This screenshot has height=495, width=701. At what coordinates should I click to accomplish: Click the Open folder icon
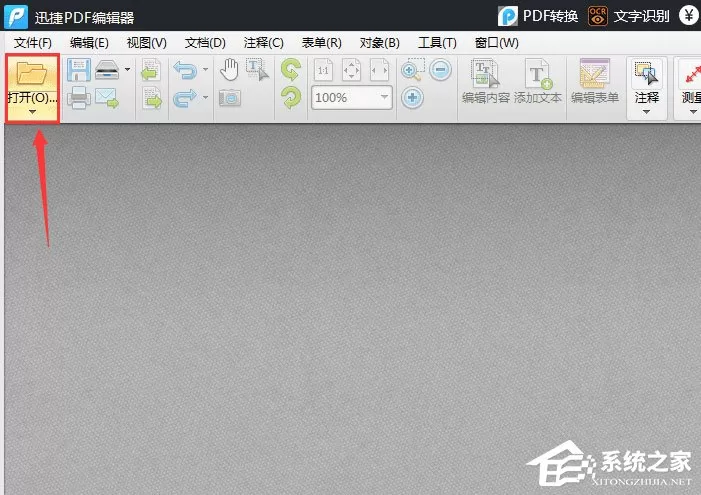(x=32, y=73)
